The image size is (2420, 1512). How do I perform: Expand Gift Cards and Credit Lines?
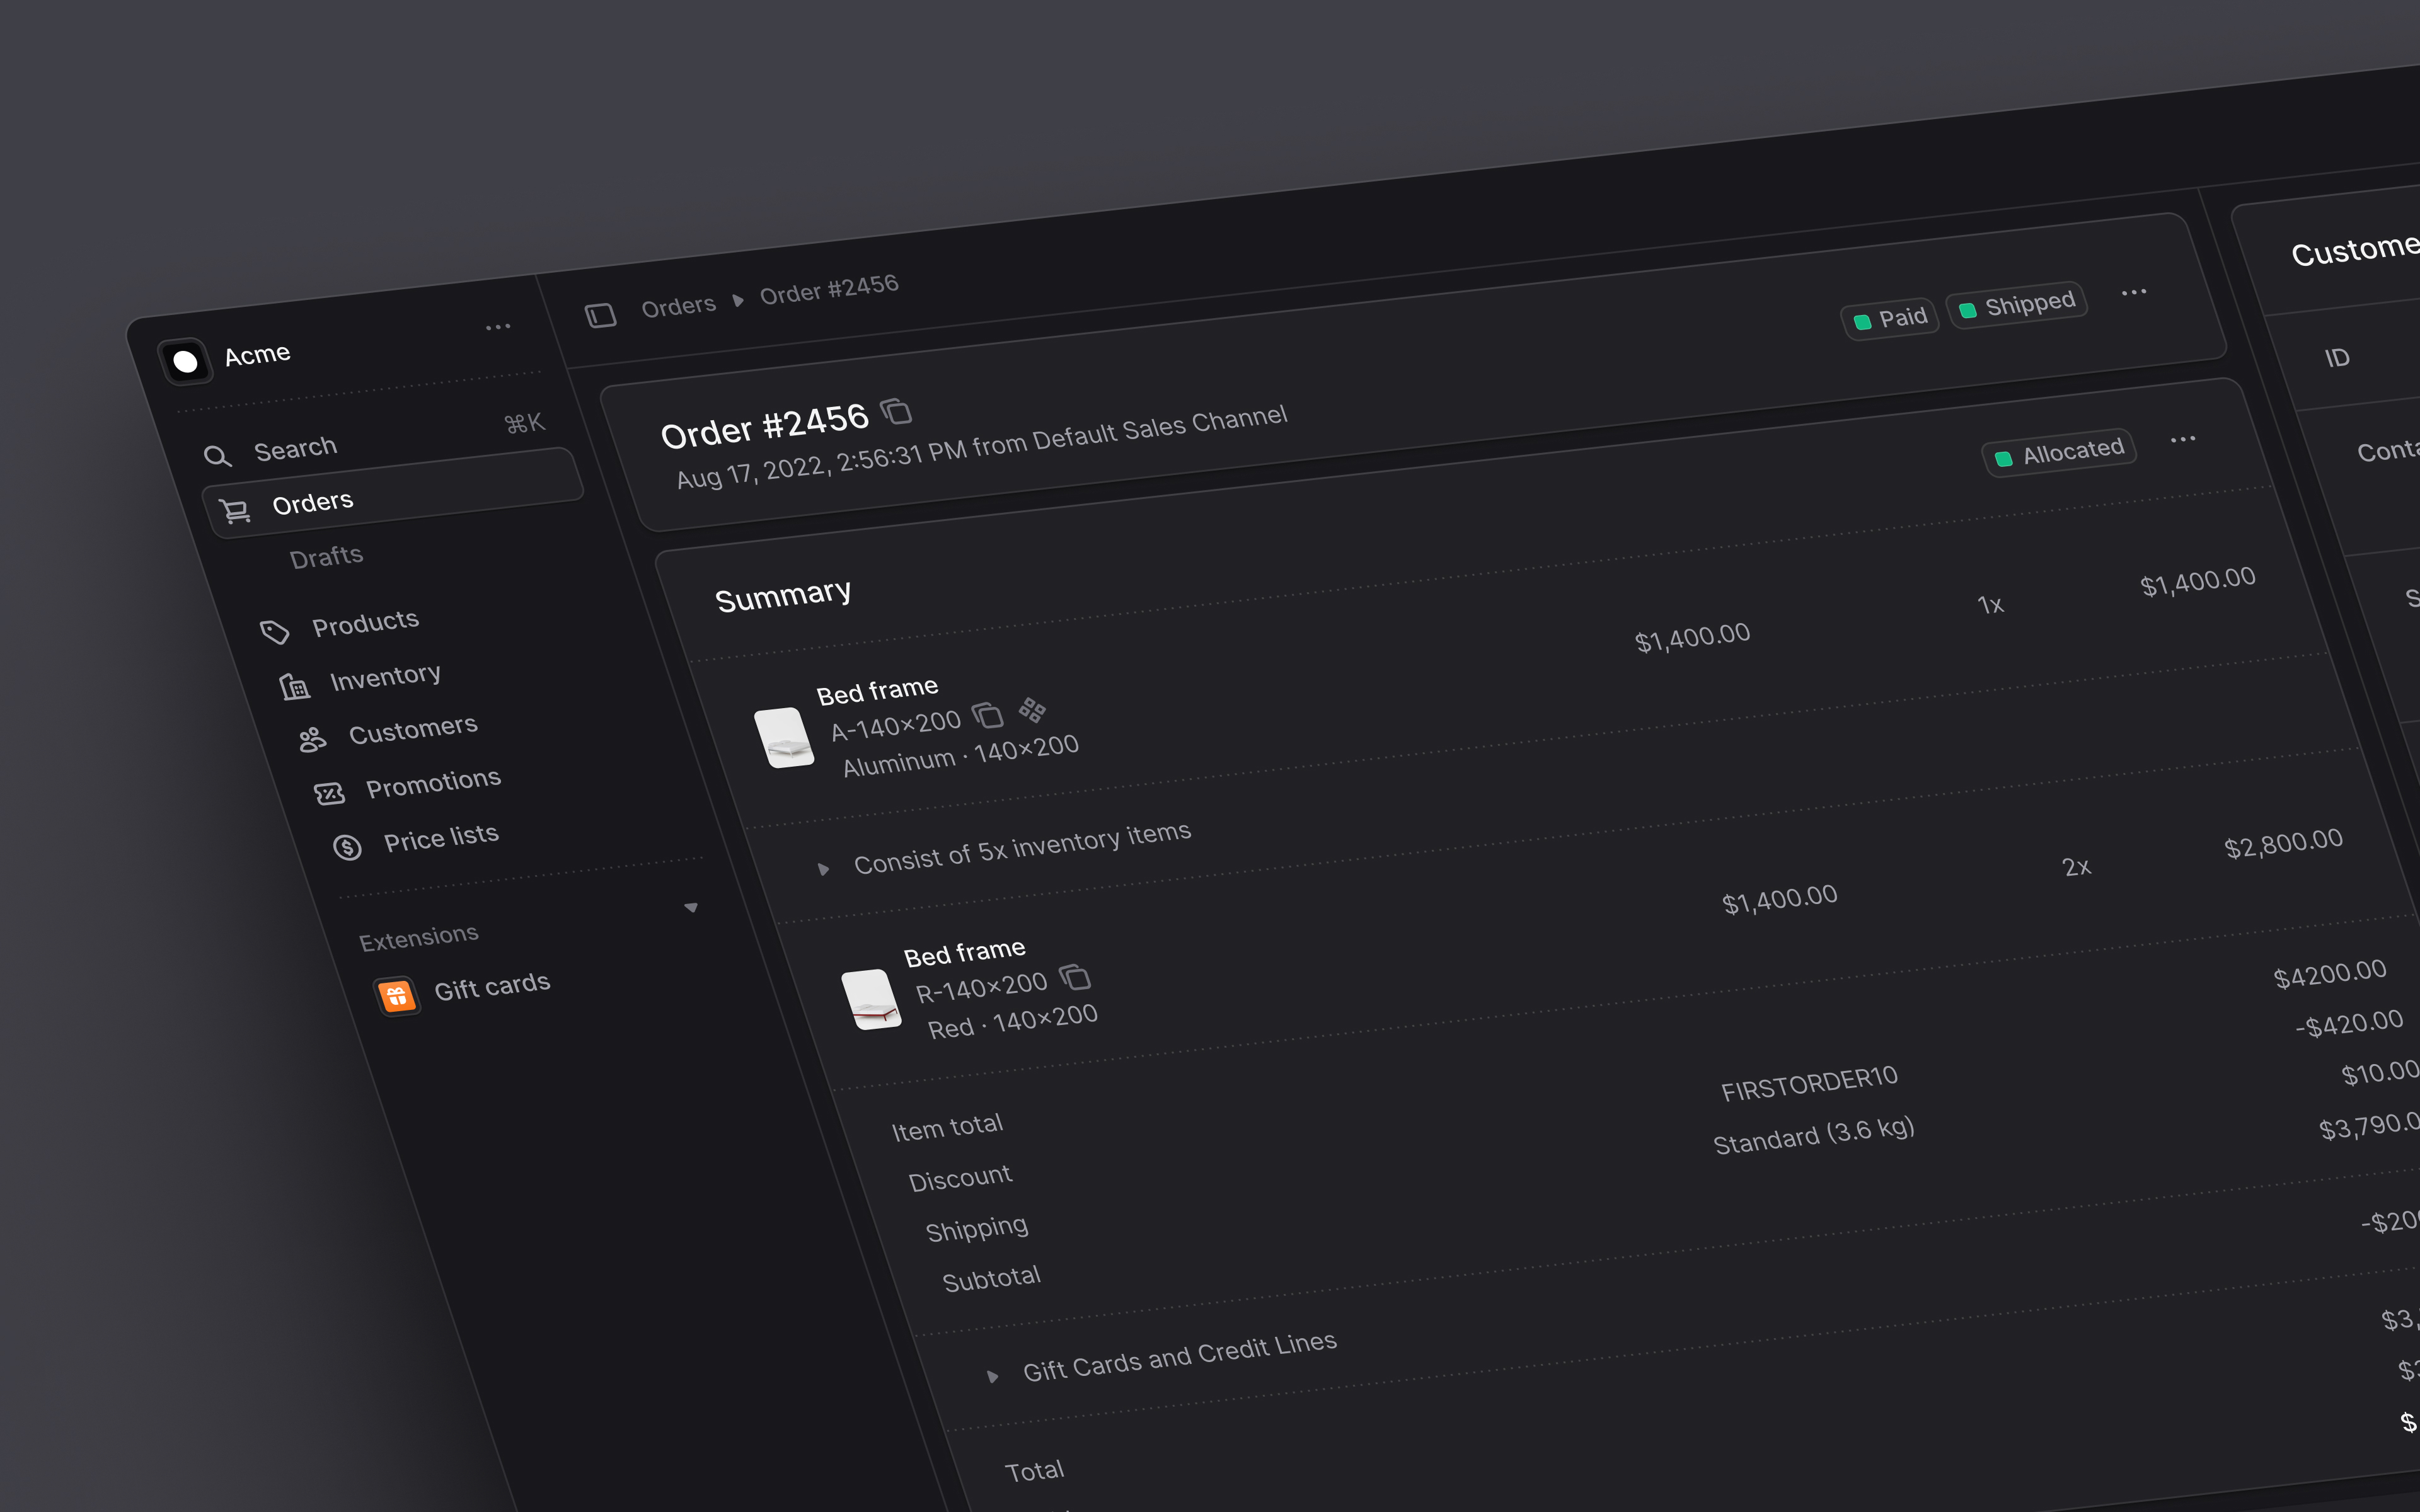[992, 1376]
